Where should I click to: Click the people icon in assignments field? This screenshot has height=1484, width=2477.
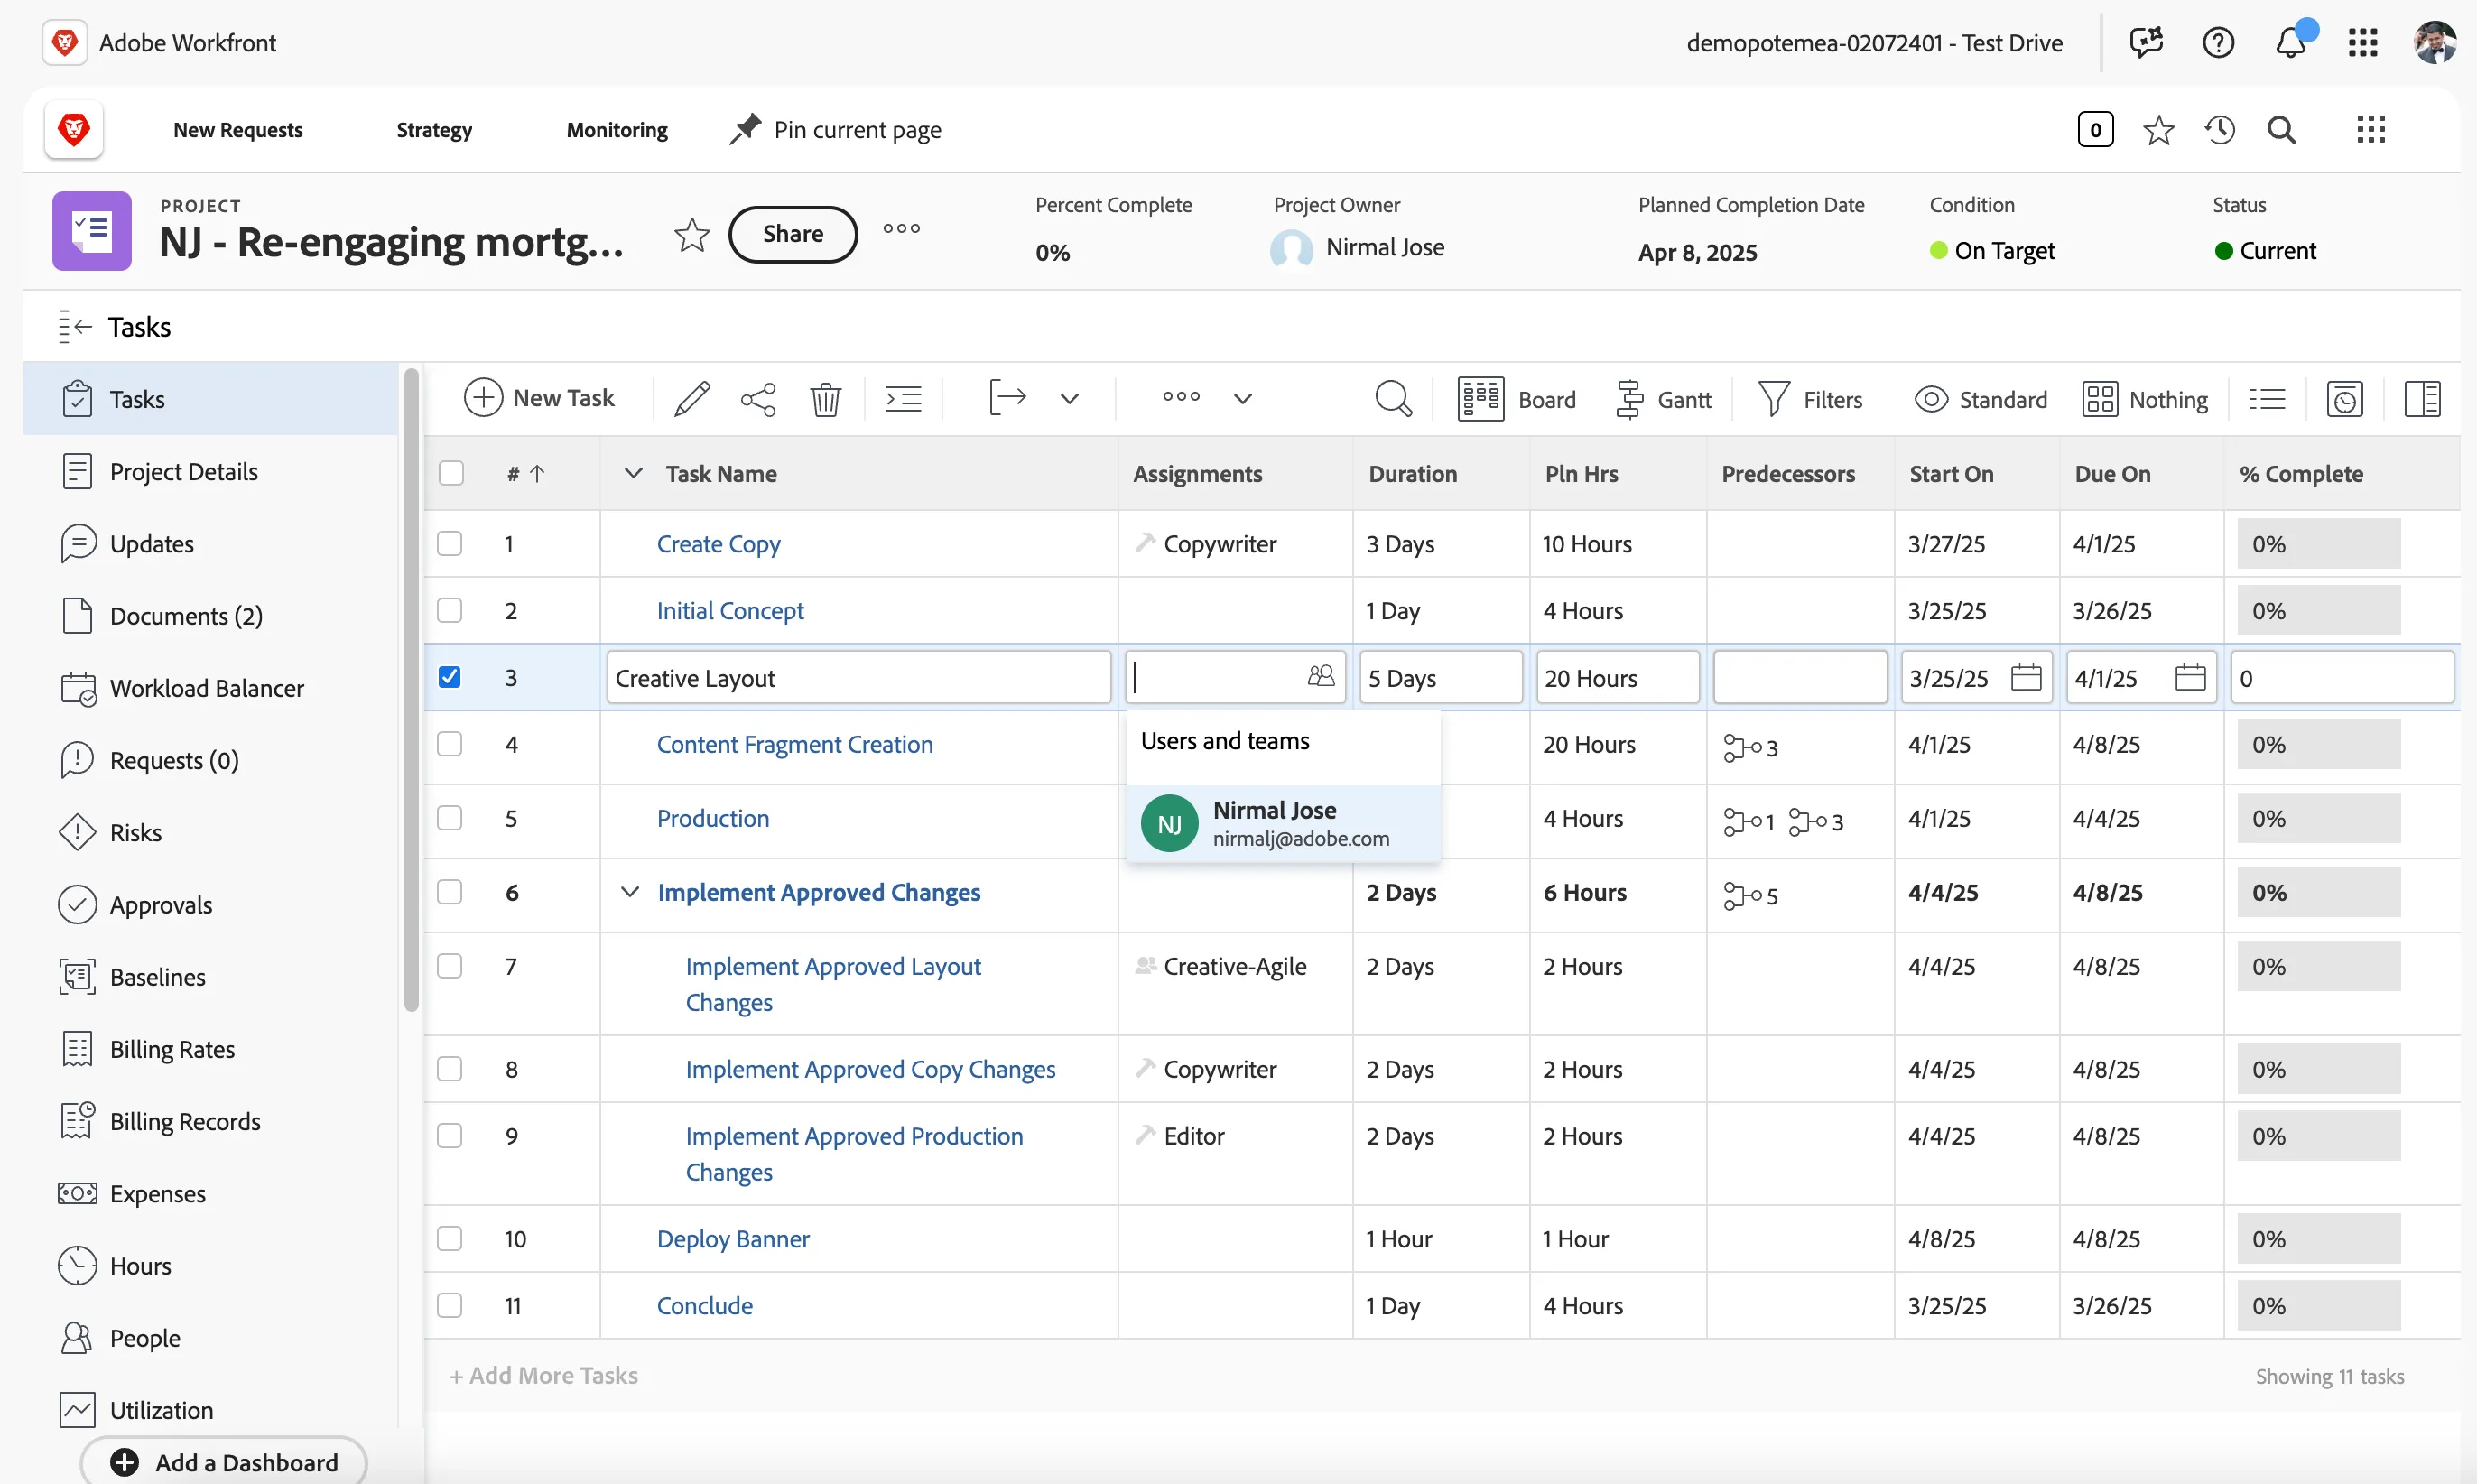(1320, 676)
